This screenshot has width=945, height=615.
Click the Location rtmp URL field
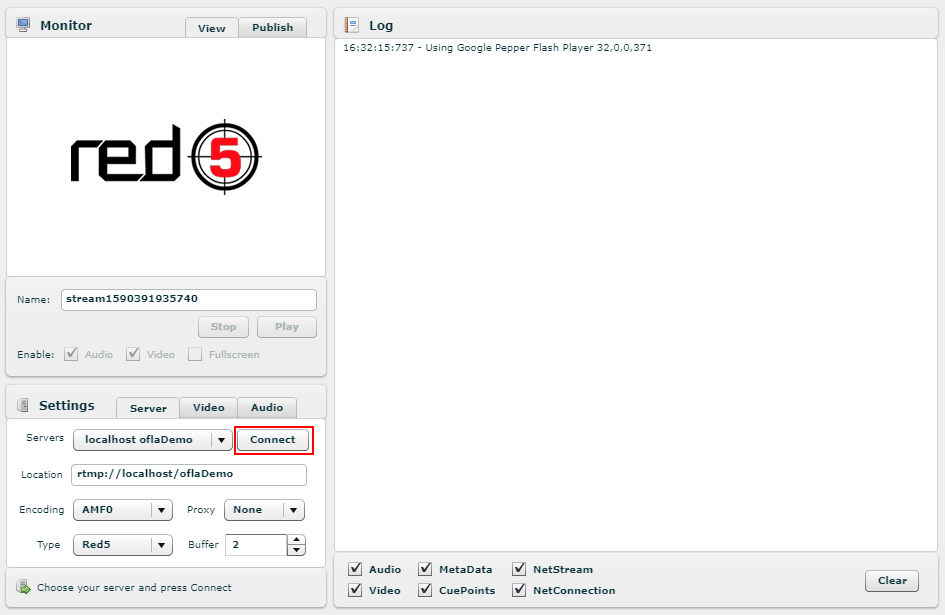coord(189,475)
